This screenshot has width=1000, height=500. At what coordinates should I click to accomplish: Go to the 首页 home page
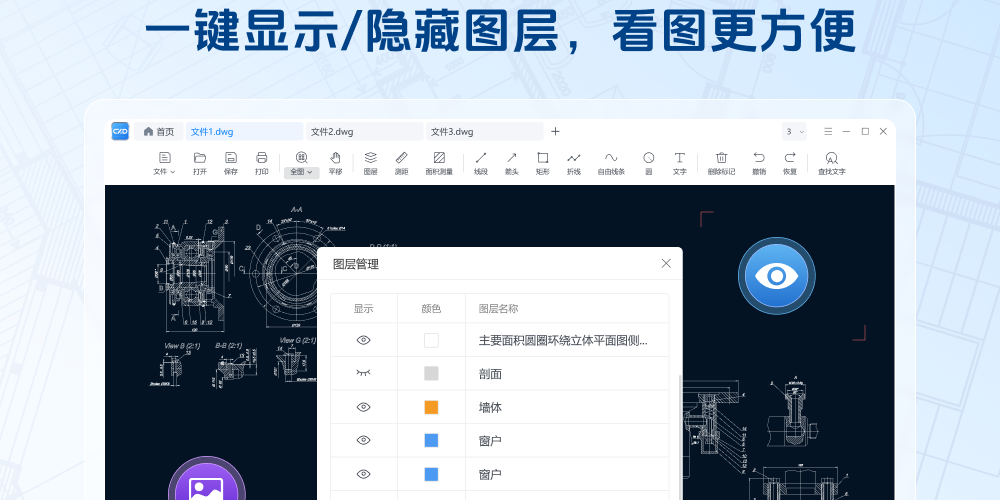tap(158, 131)
